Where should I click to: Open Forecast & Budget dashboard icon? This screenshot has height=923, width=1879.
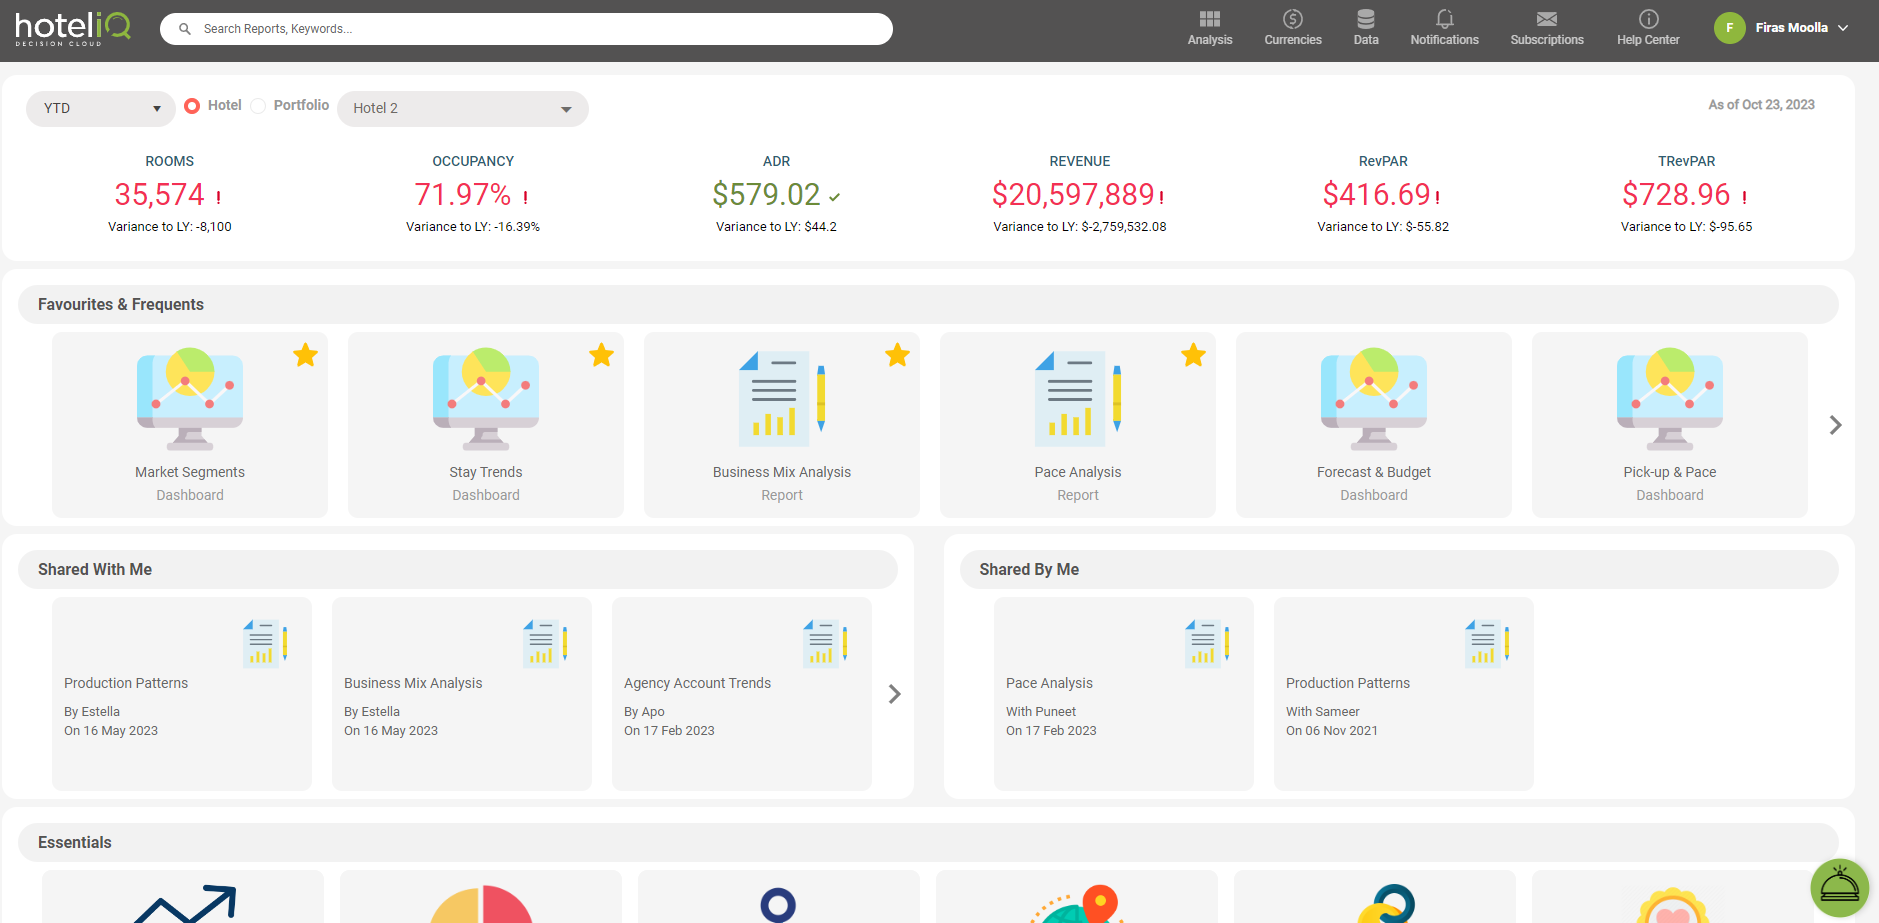[1374, 400]
